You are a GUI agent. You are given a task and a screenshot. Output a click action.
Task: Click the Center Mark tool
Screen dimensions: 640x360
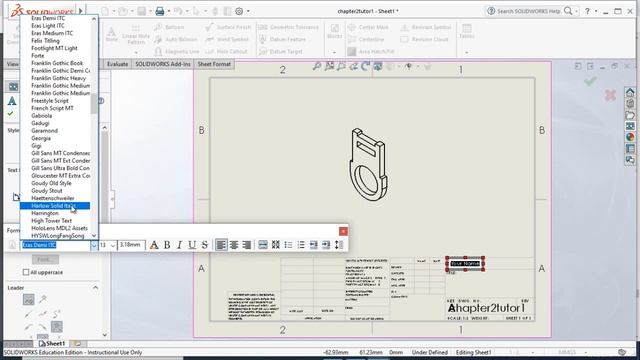pyautogui.click(x=368, y=27)
